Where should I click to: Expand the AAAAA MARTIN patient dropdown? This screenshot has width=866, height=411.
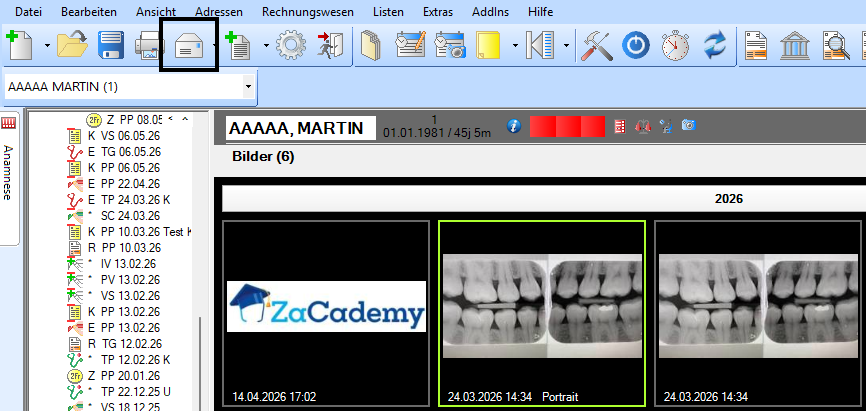coord(248,87)
